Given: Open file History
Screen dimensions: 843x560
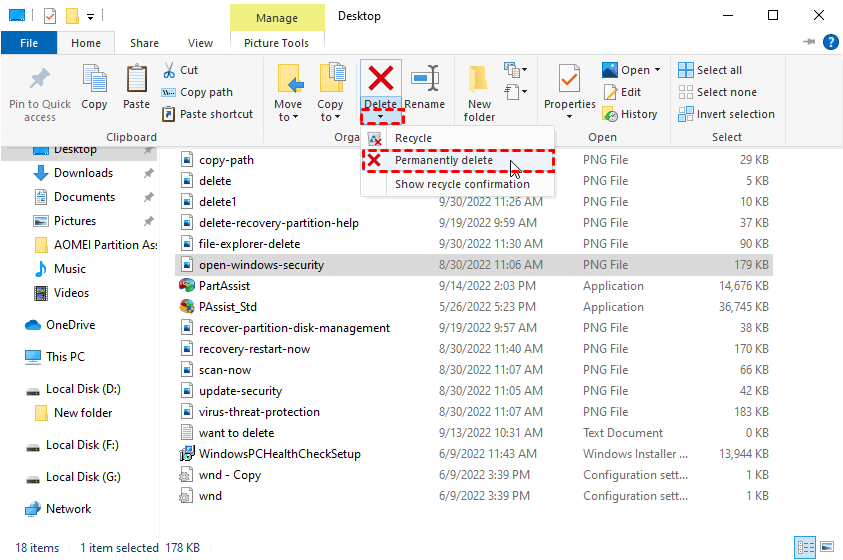Looking at the screenshot, I should pyautogui.click(x=630, y=114).
